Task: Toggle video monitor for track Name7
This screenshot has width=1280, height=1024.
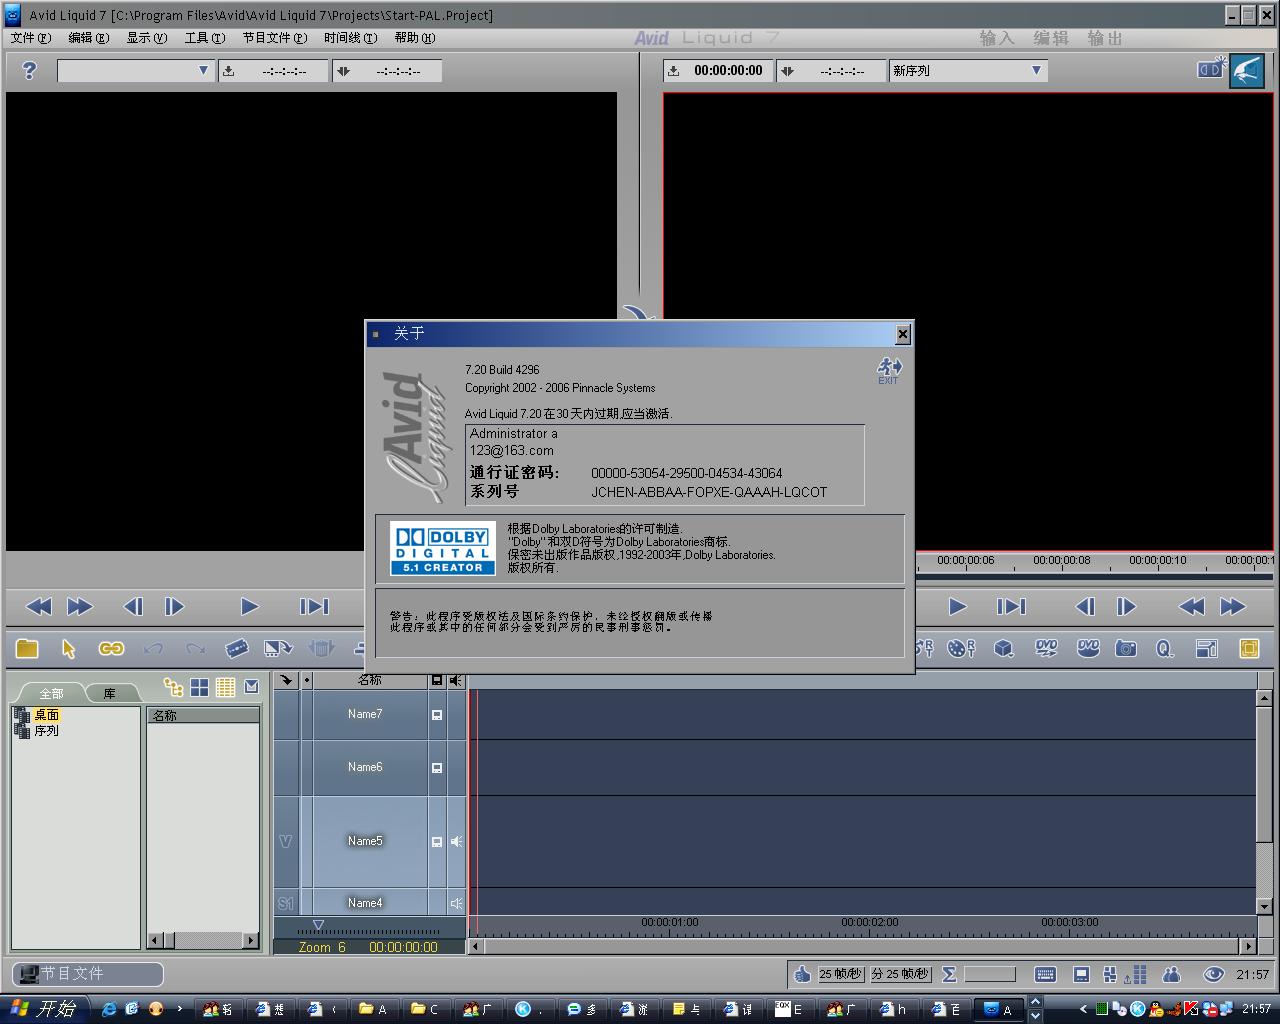Action: [x=437, y=715]
